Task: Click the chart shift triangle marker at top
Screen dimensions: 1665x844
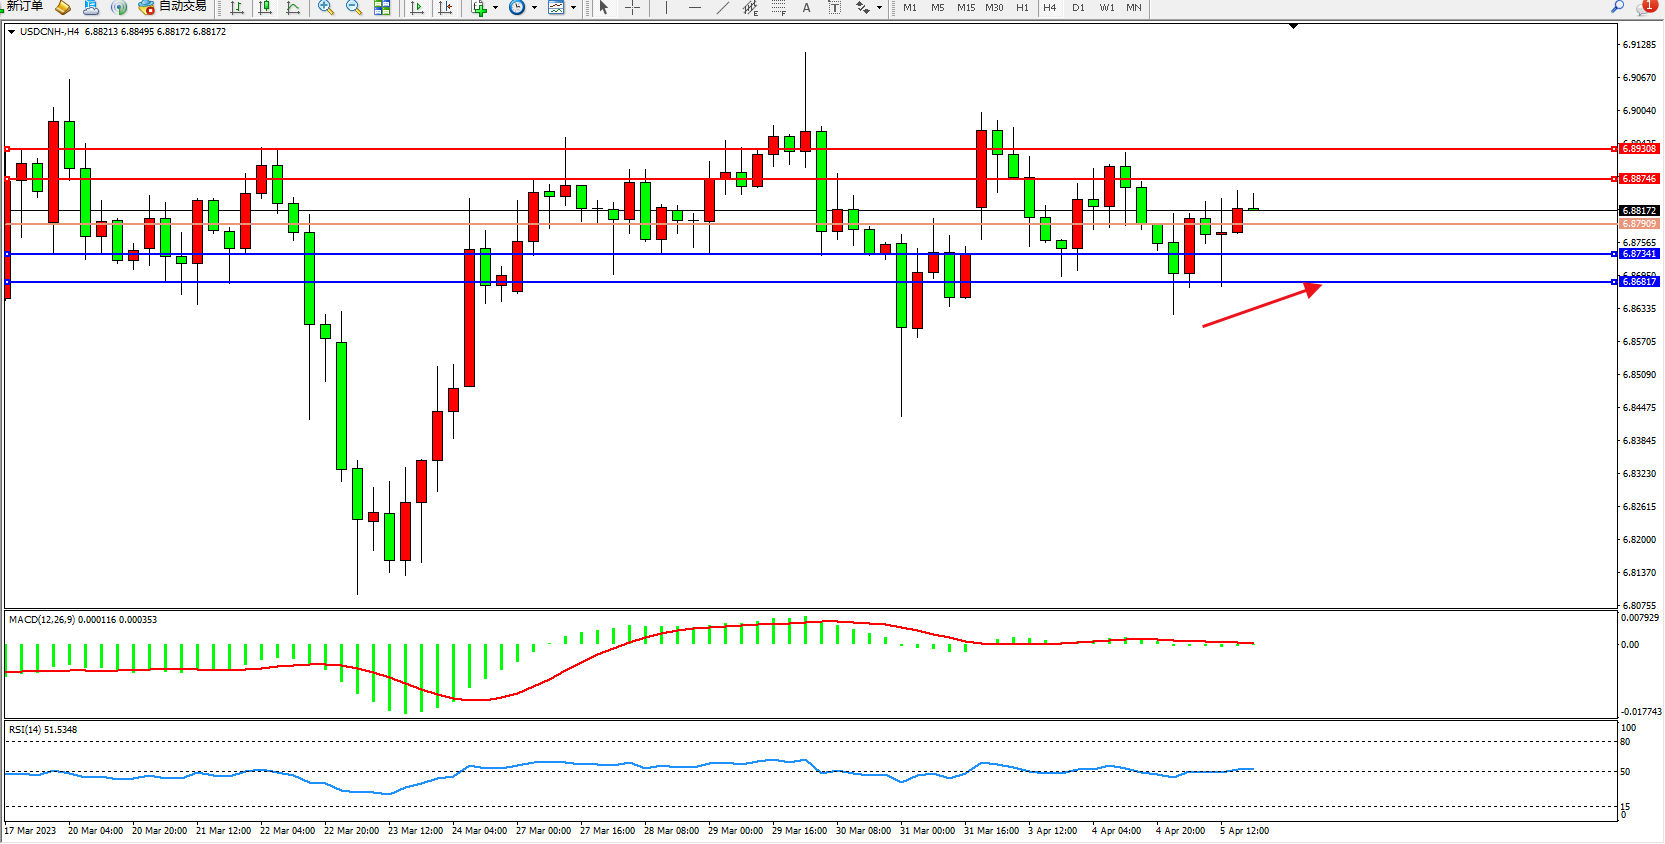Action: coord(1293,26)
